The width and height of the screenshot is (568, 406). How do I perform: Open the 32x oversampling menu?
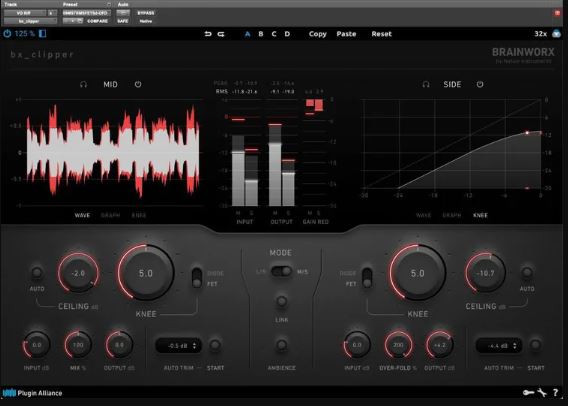click(x=540, y=34)
